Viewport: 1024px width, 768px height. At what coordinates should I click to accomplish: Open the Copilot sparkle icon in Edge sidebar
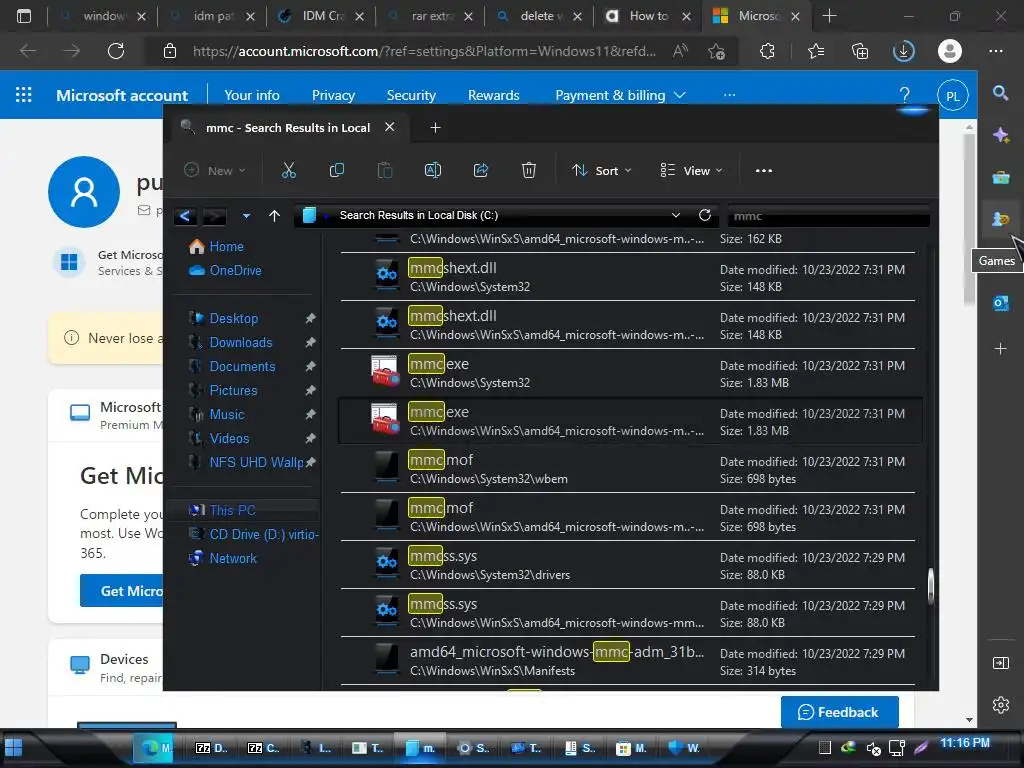click(x=1000, y=135)
